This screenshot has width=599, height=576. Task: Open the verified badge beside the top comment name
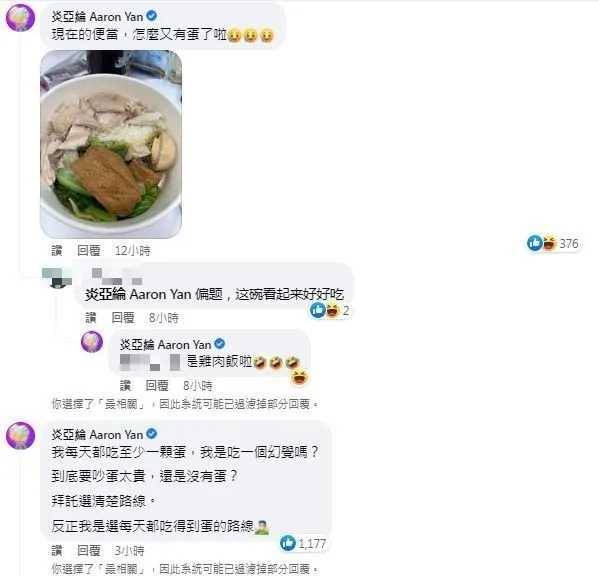(152, 16)
